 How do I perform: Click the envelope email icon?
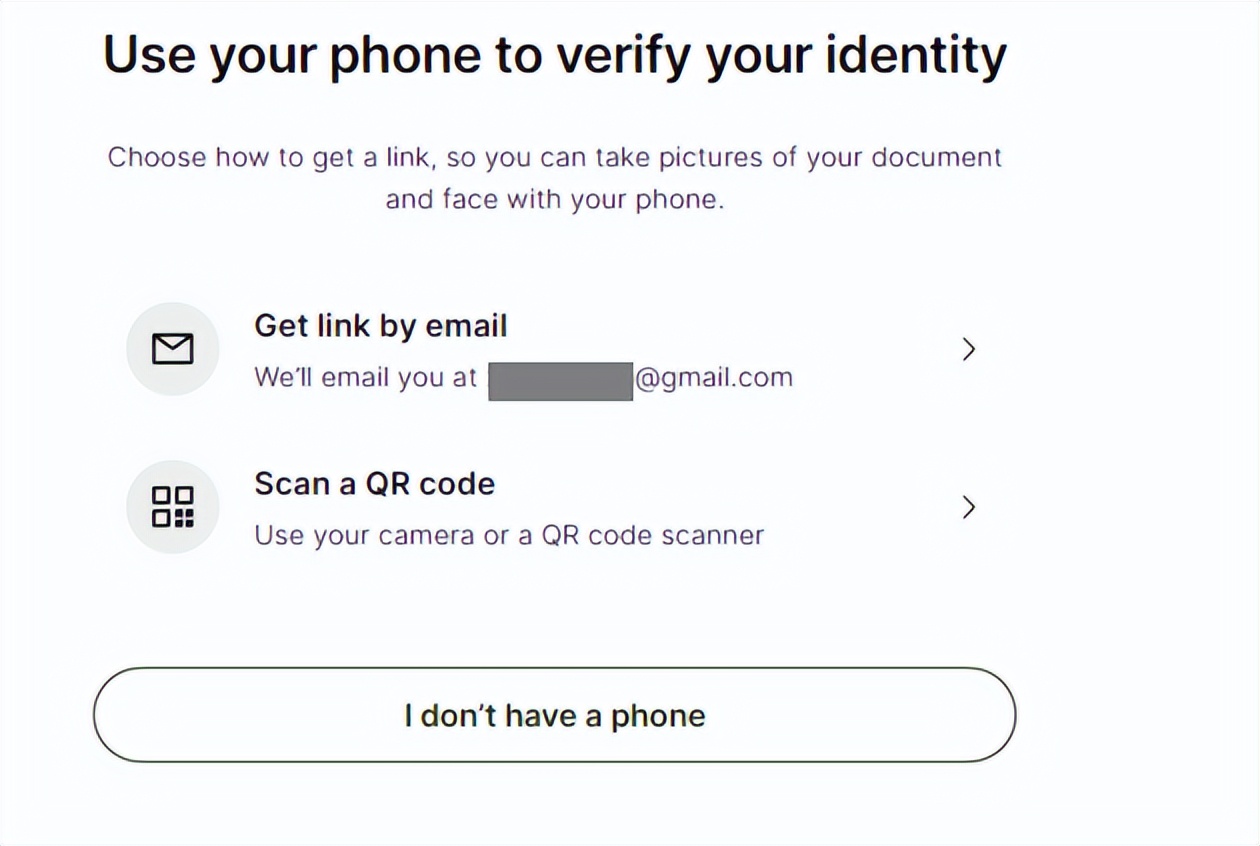click(172, 349)
